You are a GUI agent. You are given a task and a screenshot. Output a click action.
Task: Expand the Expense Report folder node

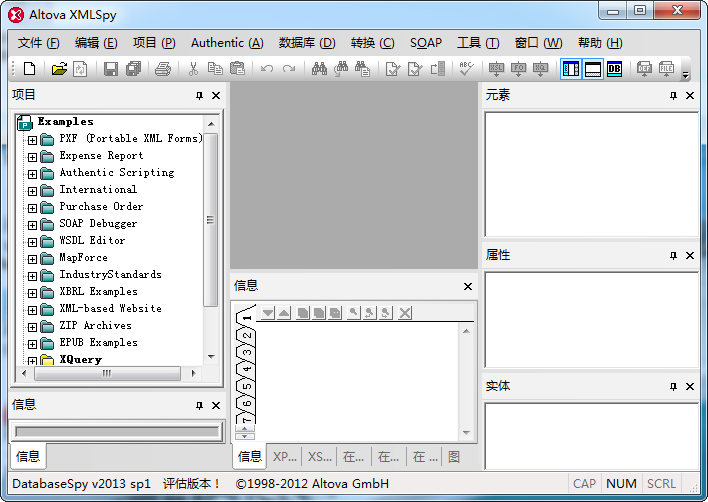pos(32,158)
